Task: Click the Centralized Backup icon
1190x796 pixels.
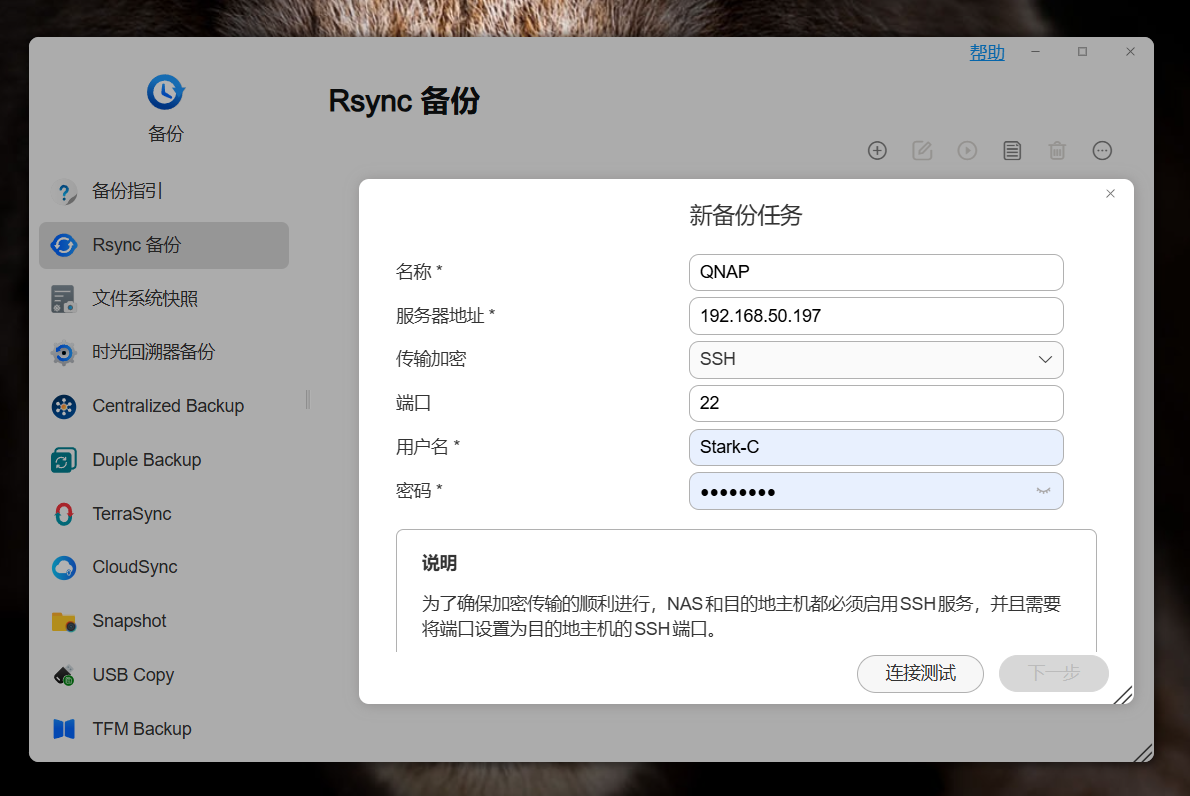Action: point(64,407)
